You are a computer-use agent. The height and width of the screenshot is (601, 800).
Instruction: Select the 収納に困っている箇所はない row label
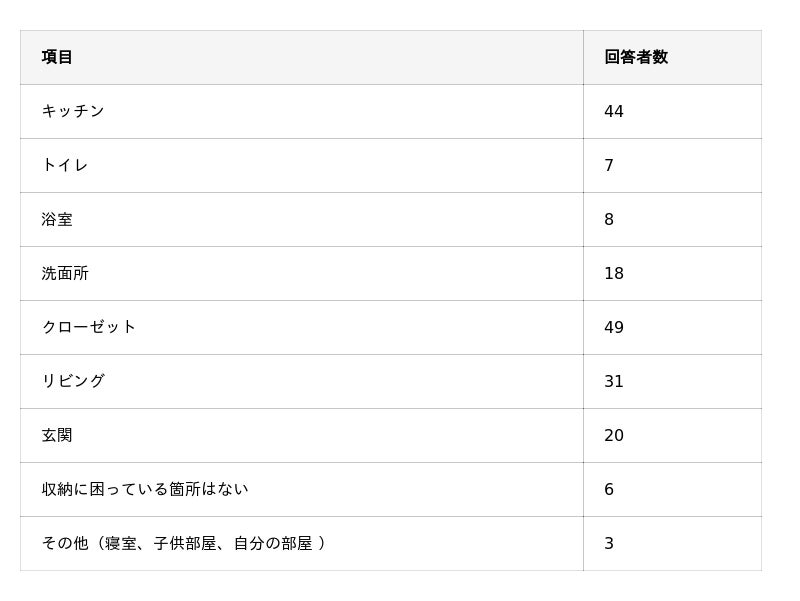[x=145, y=489]
